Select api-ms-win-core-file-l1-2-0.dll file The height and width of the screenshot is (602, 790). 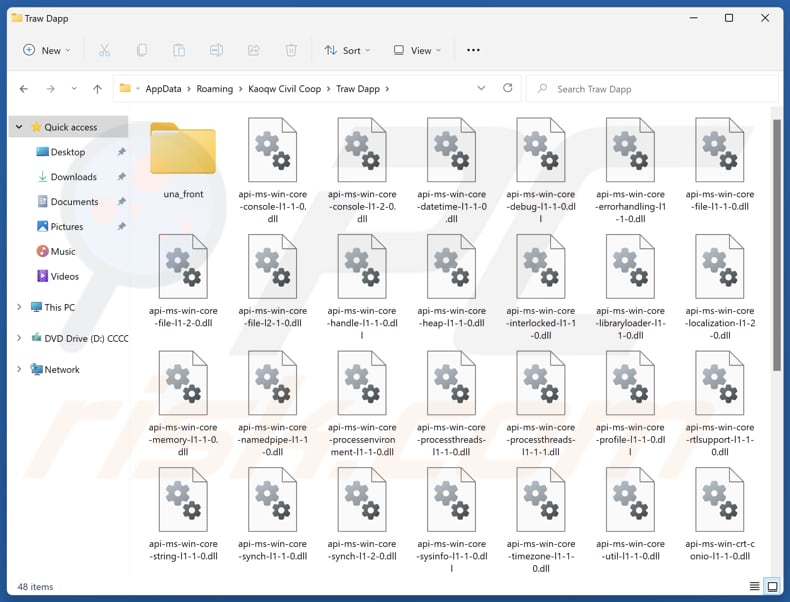click(x=183, y=281)
